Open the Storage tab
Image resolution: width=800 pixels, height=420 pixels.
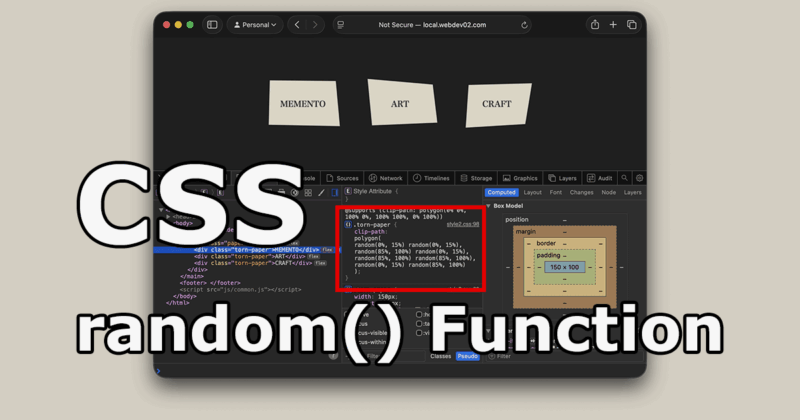(476, 178)
